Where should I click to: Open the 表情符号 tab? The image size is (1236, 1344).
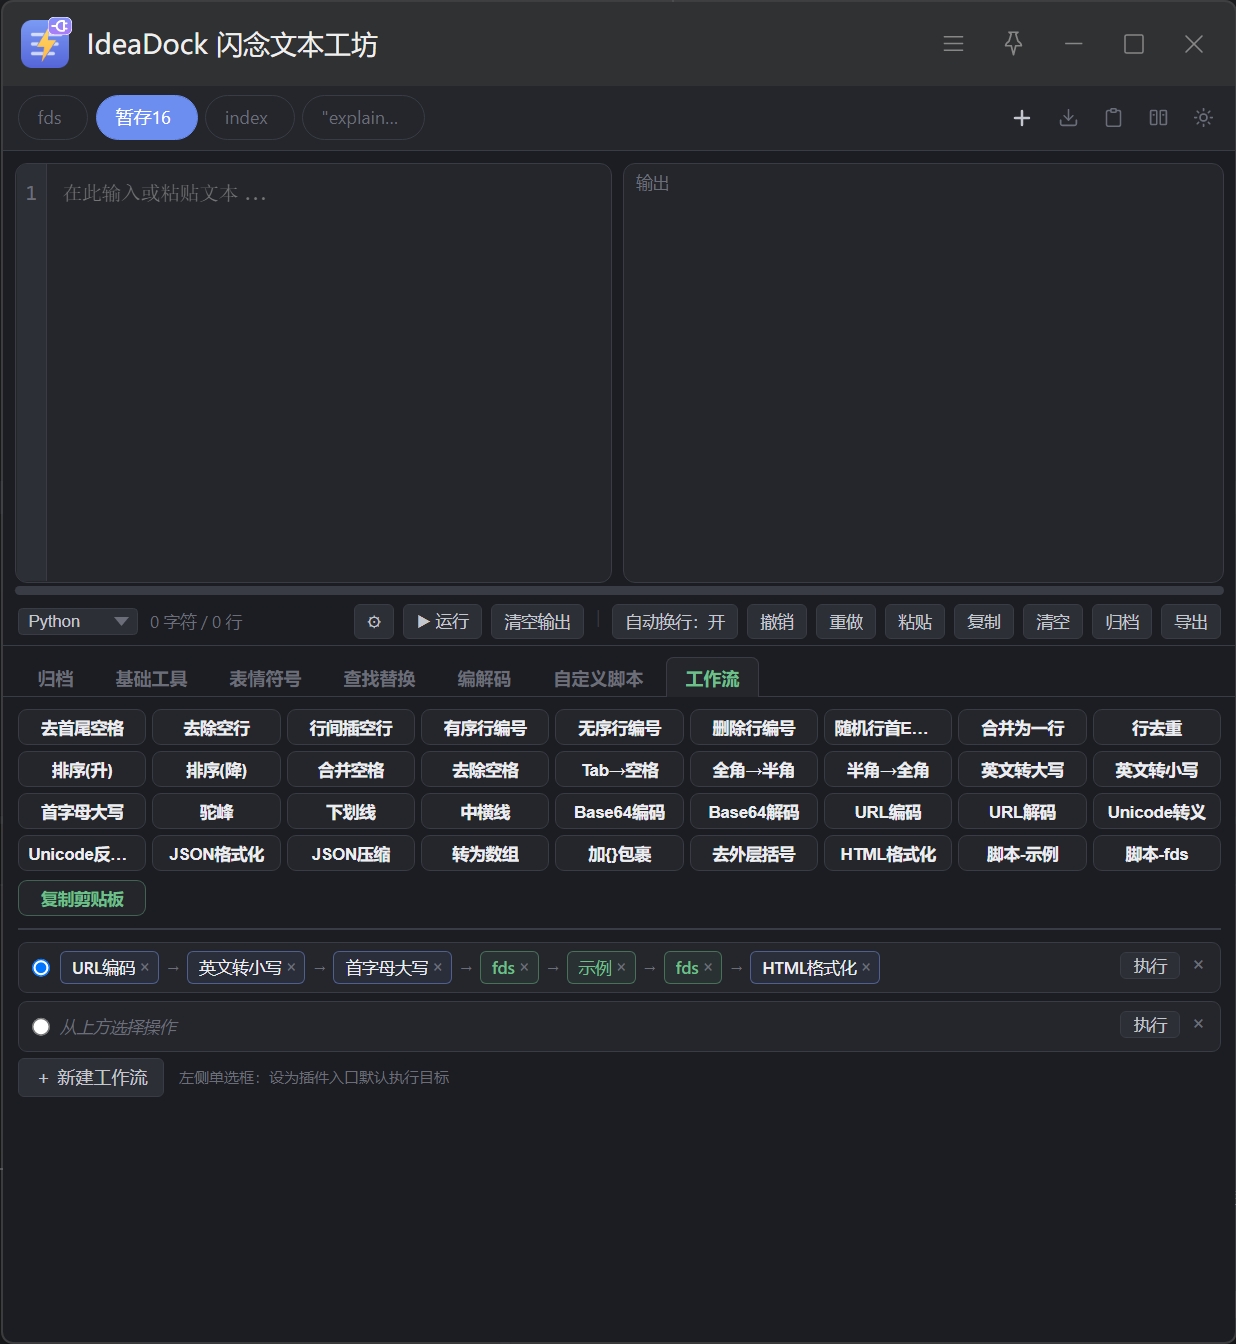pos(265,679)
